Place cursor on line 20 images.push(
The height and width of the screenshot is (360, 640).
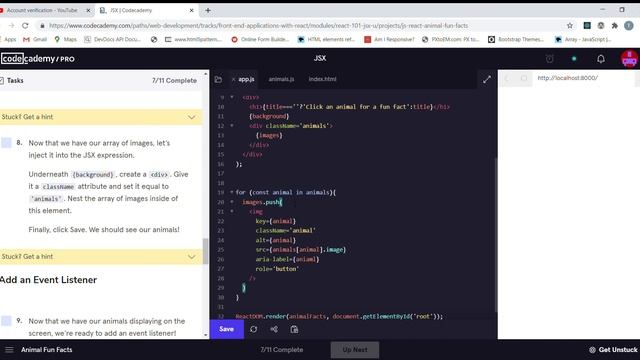262,202
